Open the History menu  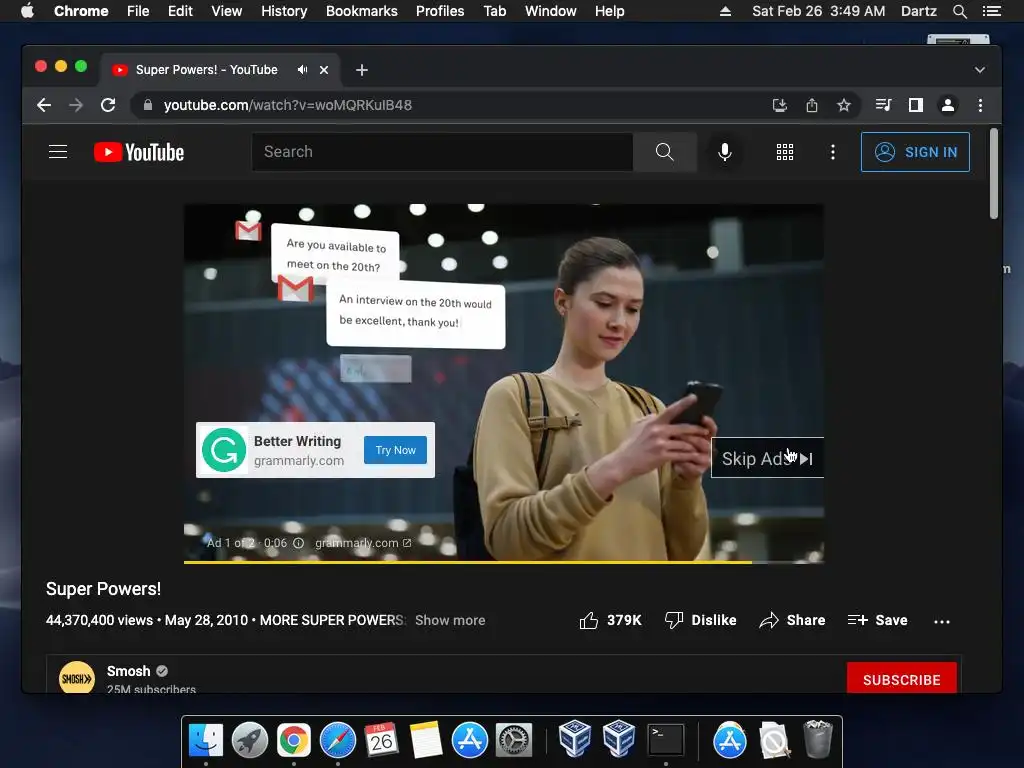tap(284, 11)
